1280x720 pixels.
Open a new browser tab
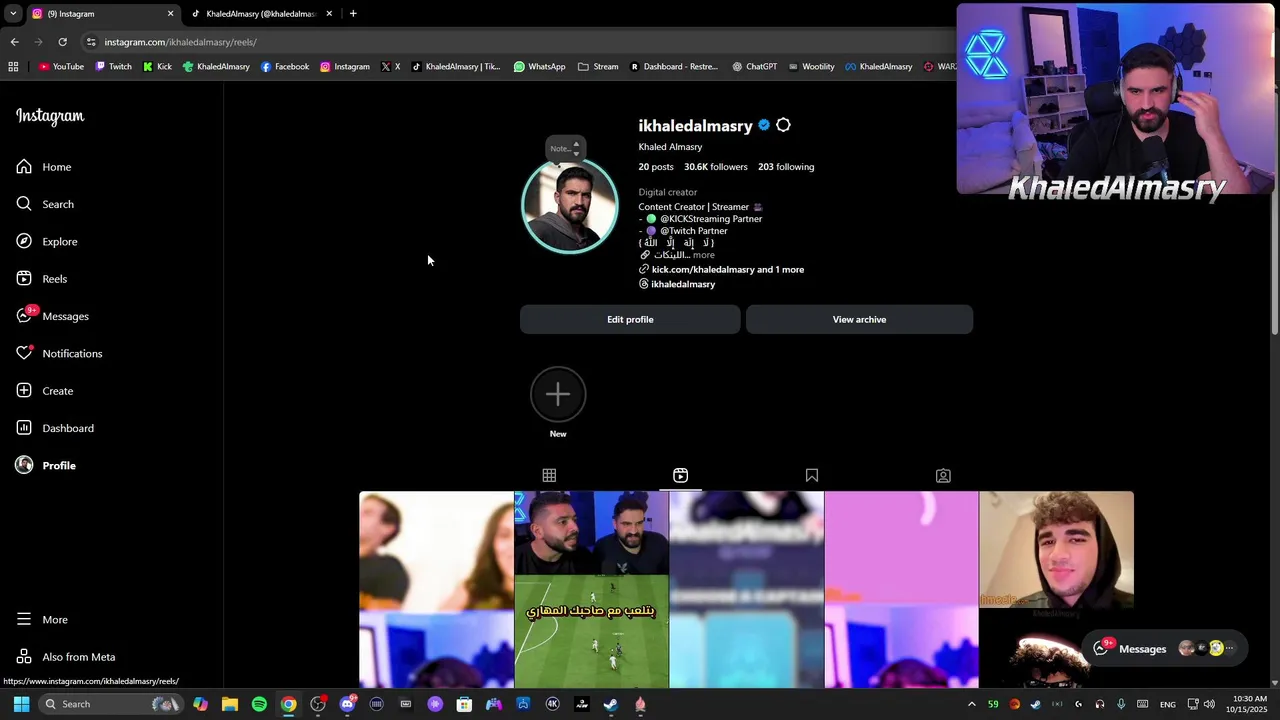(x=353, y=14)
